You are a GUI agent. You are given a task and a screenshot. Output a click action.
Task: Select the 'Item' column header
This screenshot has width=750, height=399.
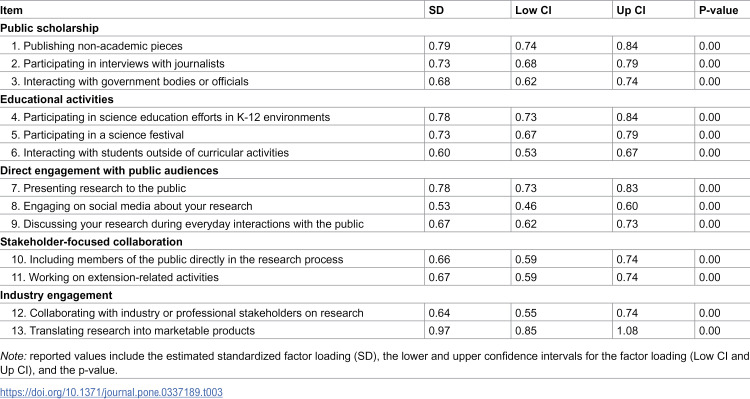point(11,10)
